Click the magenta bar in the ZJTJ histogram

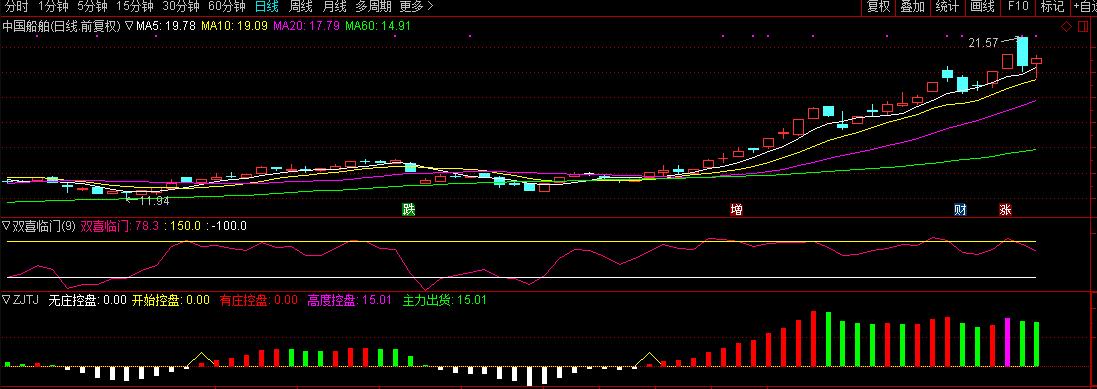1007,342
